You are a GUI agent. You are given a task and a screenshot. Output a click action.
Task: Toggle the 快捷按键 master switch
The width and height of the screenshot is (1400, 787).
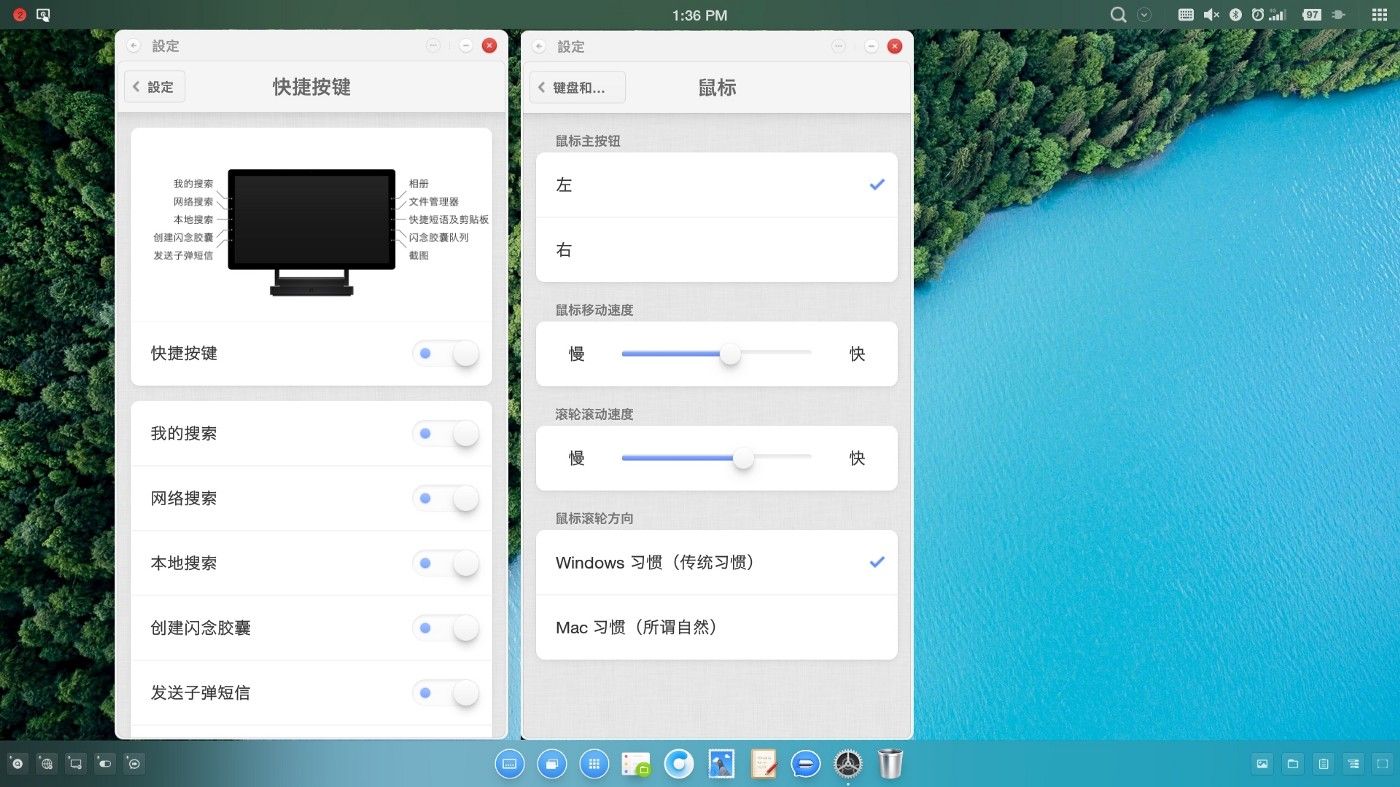(x=446, y=353)
